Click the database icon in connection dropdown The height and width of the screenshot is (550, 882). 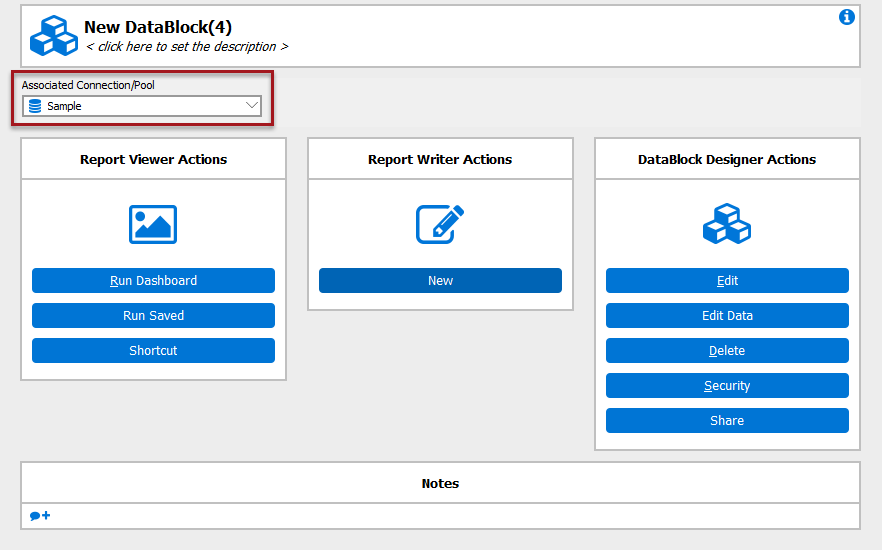click(x=35, y=106)
